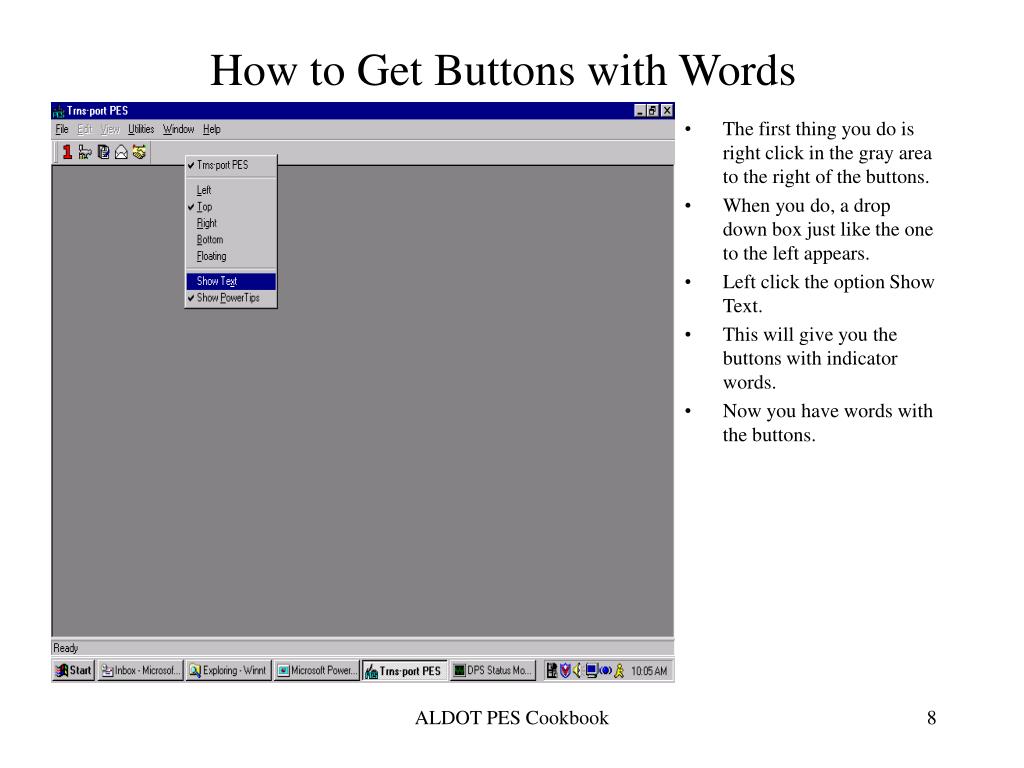Restore the Trns-port PES window size
1024x768 pixels.
coord(652,111)
